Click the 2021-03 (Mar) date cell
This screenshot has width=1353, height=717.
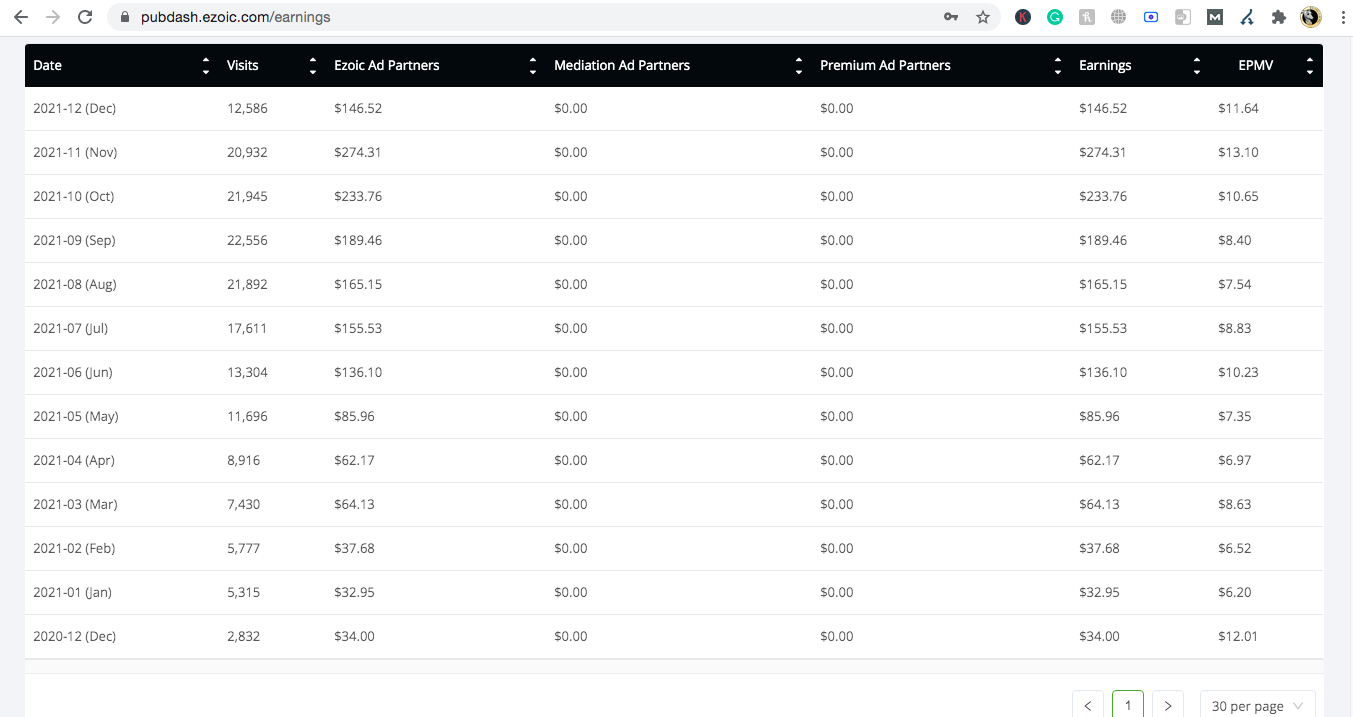click(x=75, y=504)
